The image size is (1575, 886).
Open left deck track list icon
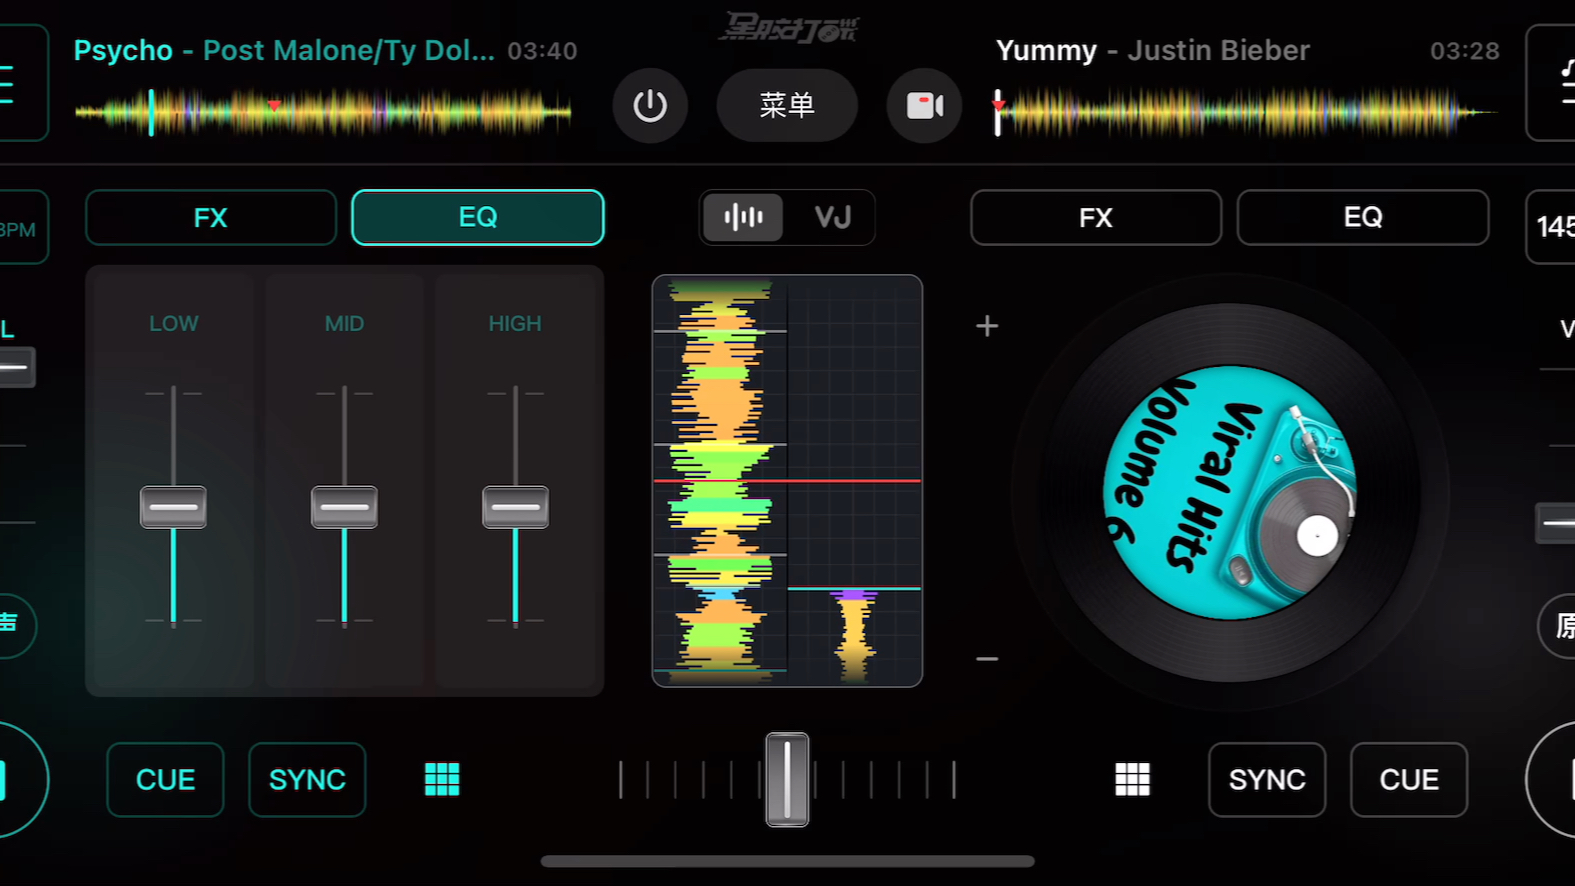(x=23, y=82)
